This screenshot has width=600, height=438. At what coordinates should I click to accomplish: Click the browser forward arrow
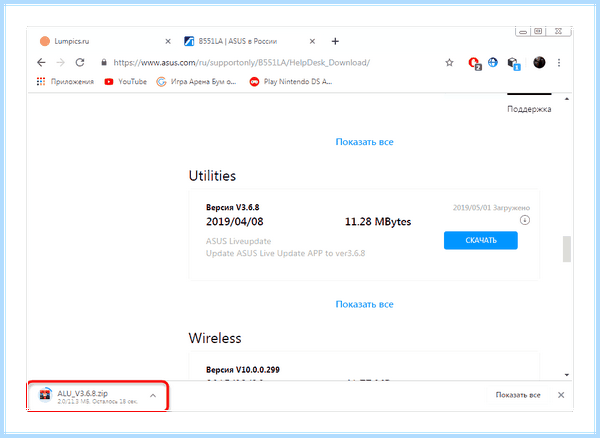(x=60, y=62)
